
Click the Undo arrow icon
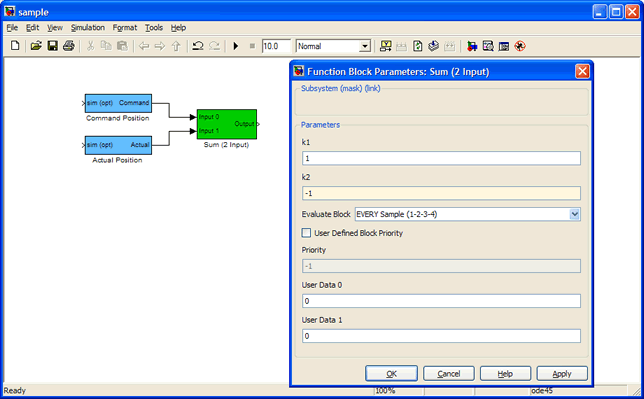click(198, 46)
